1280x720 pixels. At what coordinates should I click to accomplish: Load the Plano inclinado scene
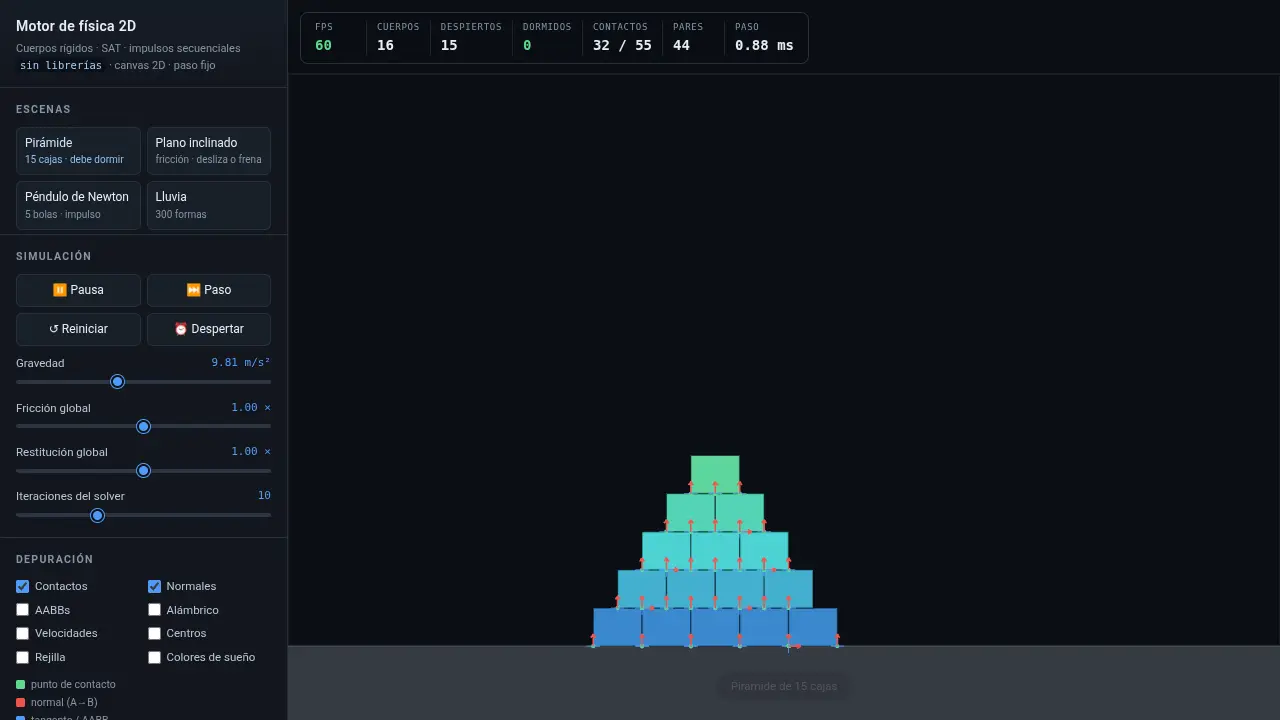tap(209, 151)
